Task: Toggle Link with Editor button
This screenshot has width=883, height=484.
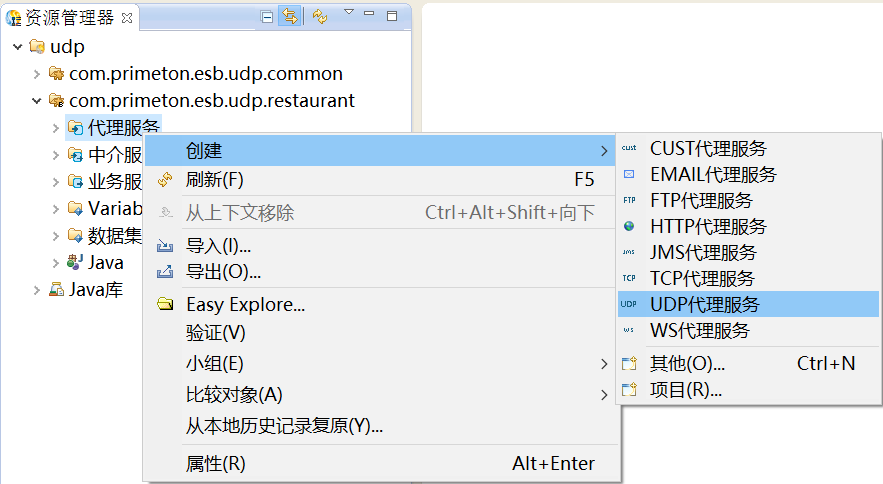Action: pyautogui.click(x=290, y=16)
